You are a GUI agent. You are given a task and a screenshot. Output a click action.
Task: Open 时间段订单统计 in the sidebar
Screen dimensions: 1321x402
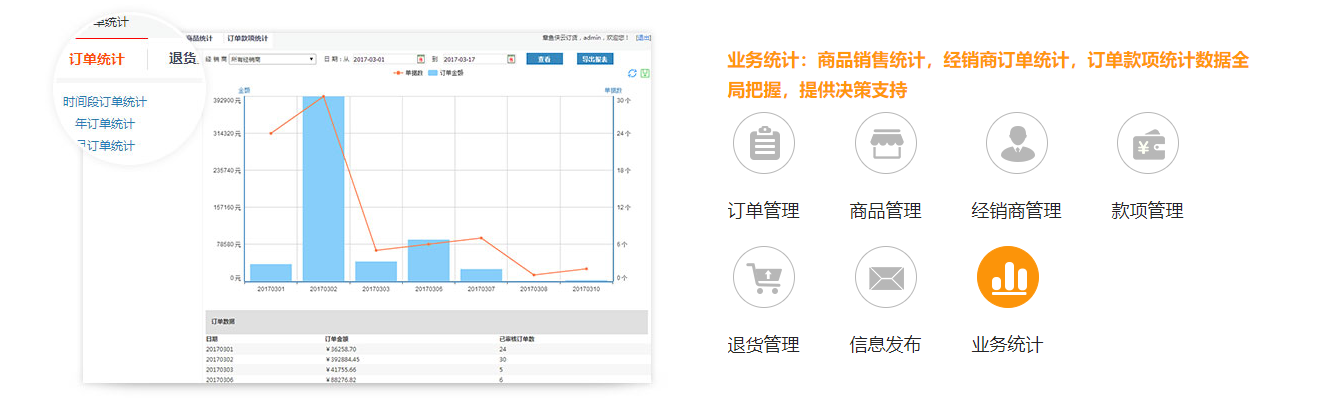(105, 102)
